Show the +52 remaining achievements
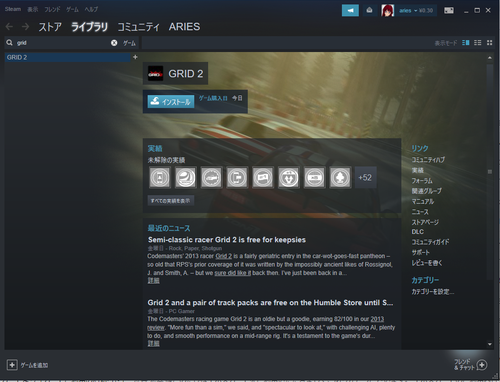500x382 pixels. (365, 177)
